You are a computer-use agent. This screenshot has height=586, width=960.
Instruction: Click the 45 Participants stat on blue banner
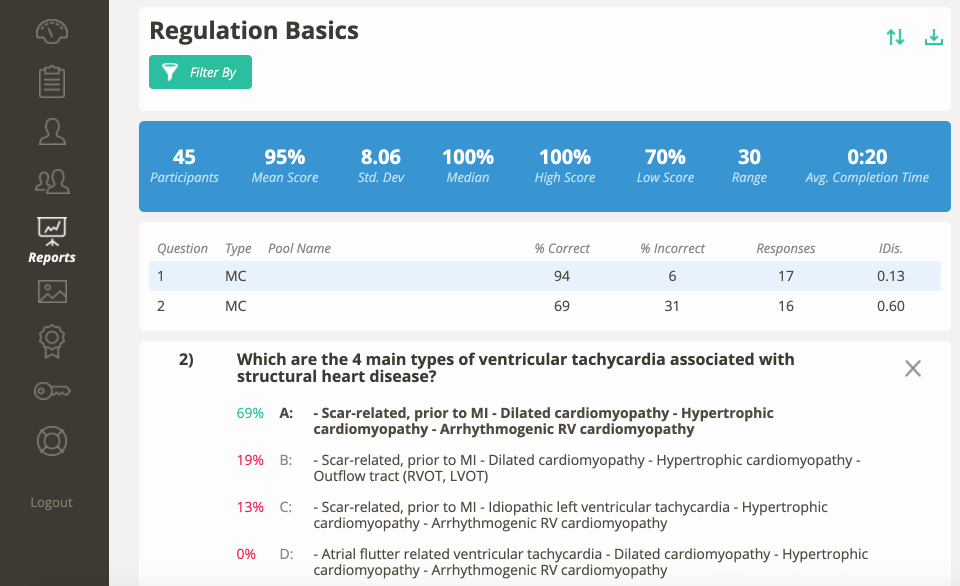[185, 165]
